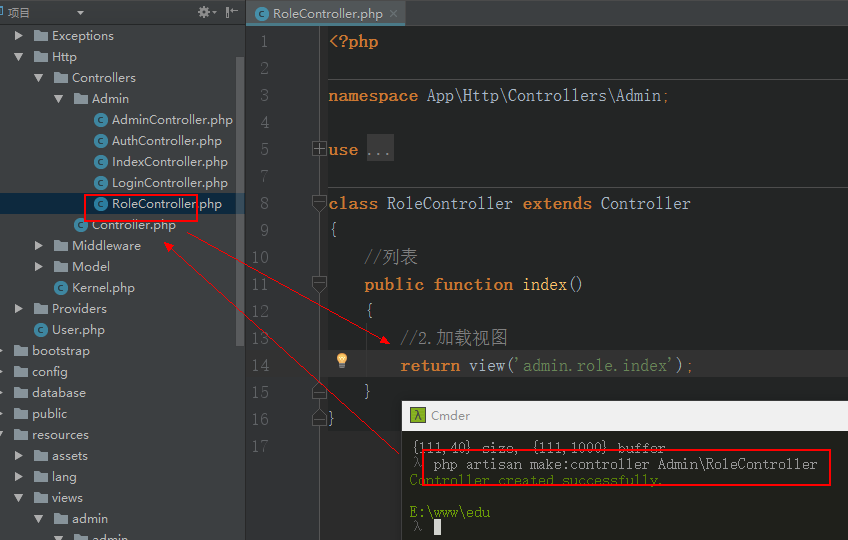This screenshot has width=848, height=540.
Task: Click the Cmder lambda window icon
Action: pyautogui.click(x=418, y=415)
